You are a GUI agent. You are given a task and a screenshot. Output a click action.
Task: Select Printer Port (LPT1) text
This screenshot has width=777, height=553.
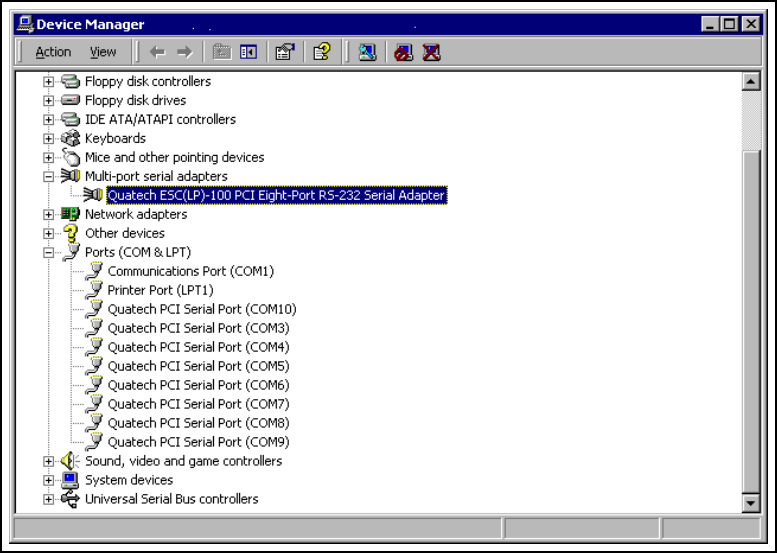pos(161,290)
